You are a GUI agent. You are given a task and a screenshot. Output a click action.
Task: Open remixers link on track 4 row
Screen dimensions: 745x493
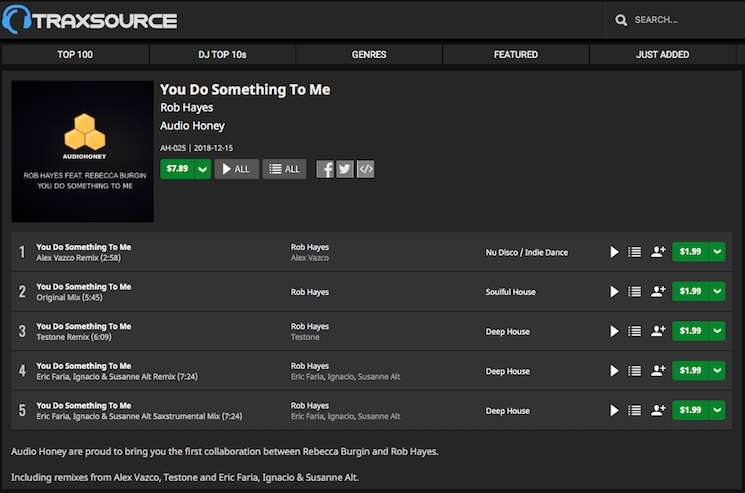click(345, 377)
